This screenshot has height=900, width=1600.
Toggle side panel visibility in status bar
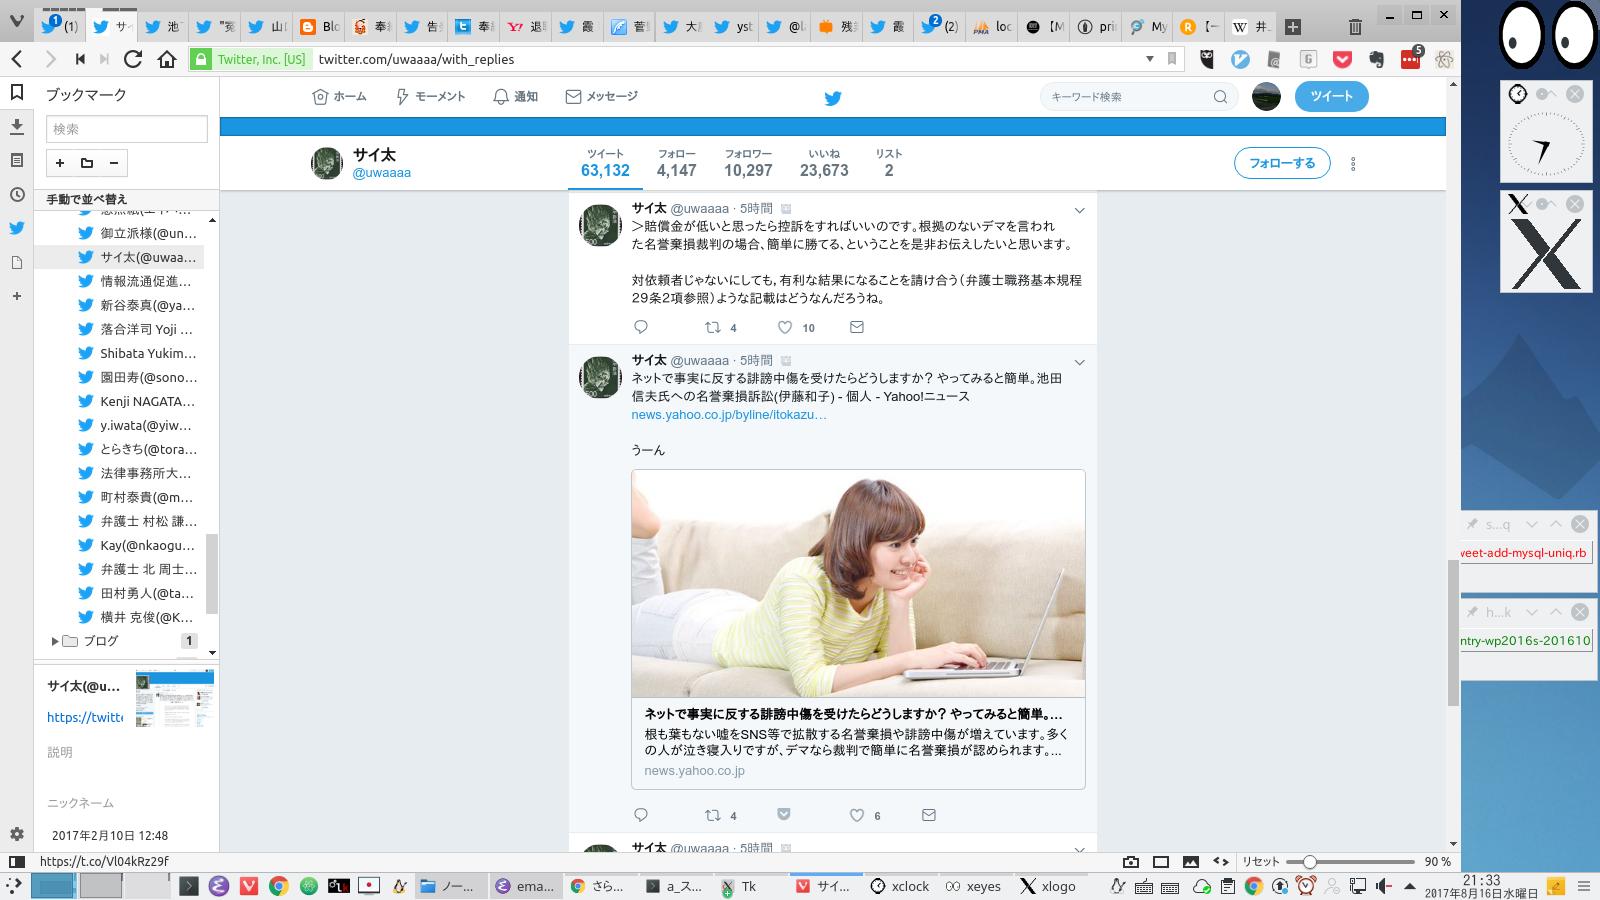pyautogui.click(x=17, y=861)
